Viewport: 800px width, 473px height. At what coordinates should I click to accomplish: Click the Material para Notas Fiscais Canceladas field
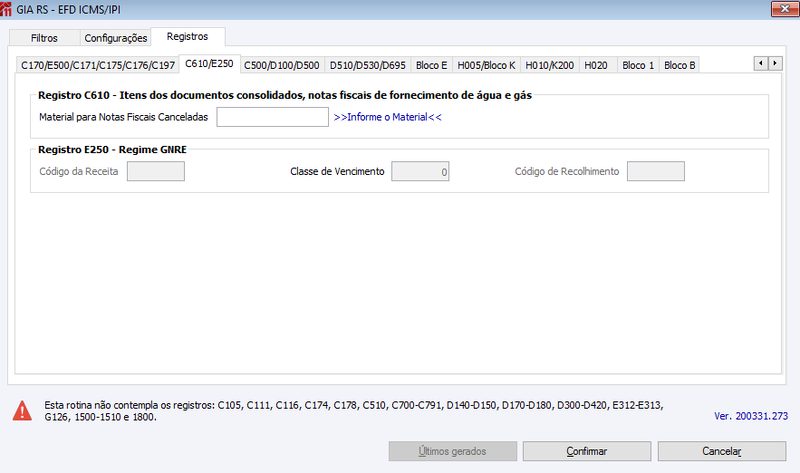point(272,117)
